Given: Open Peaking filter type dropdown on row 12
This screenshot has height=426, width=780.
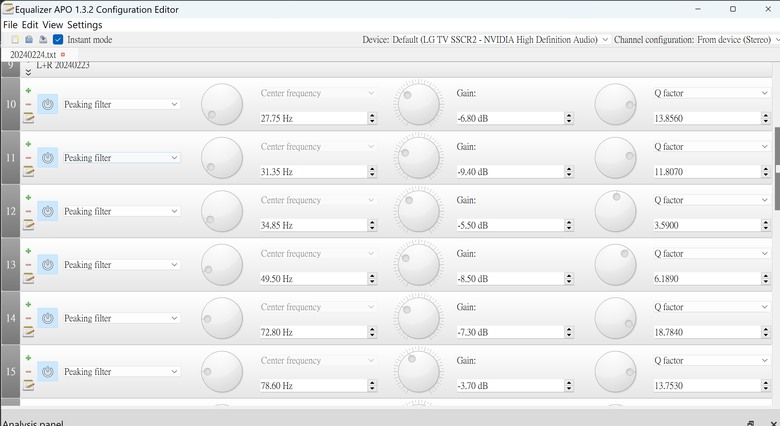Looking at the screenshot, I should tap(121, 211).
